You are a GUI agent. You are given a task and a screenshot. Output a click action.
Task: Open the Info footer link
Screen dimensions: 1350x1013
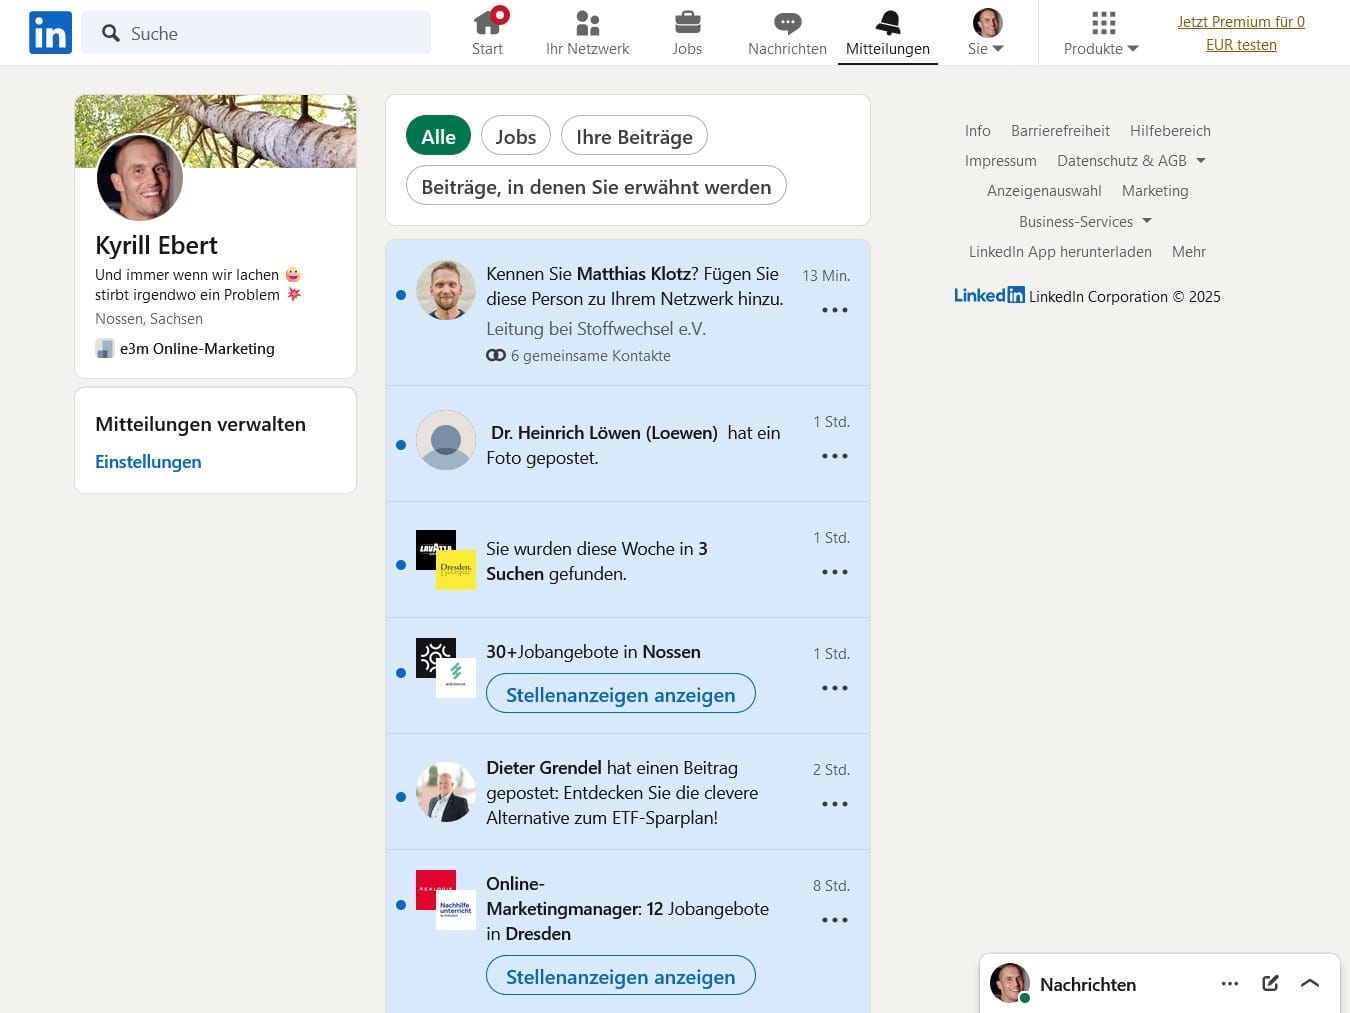[x=978, y=131]
